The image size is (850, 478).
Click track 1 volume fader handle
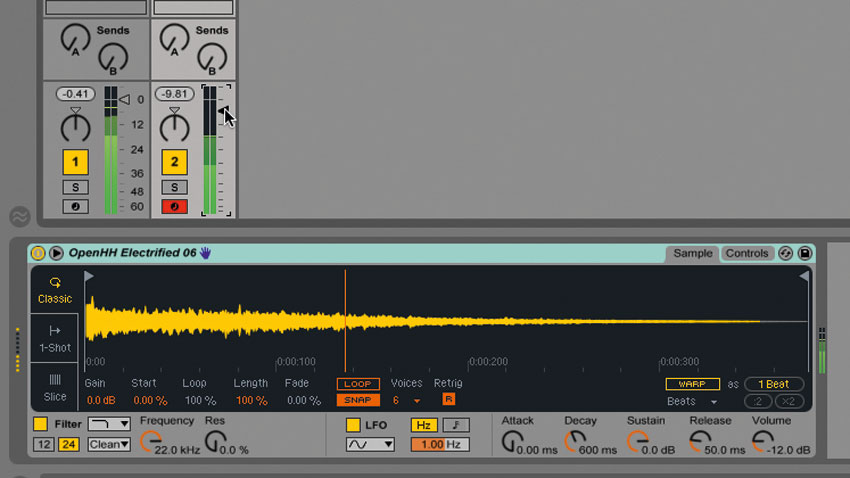(125, 100)
